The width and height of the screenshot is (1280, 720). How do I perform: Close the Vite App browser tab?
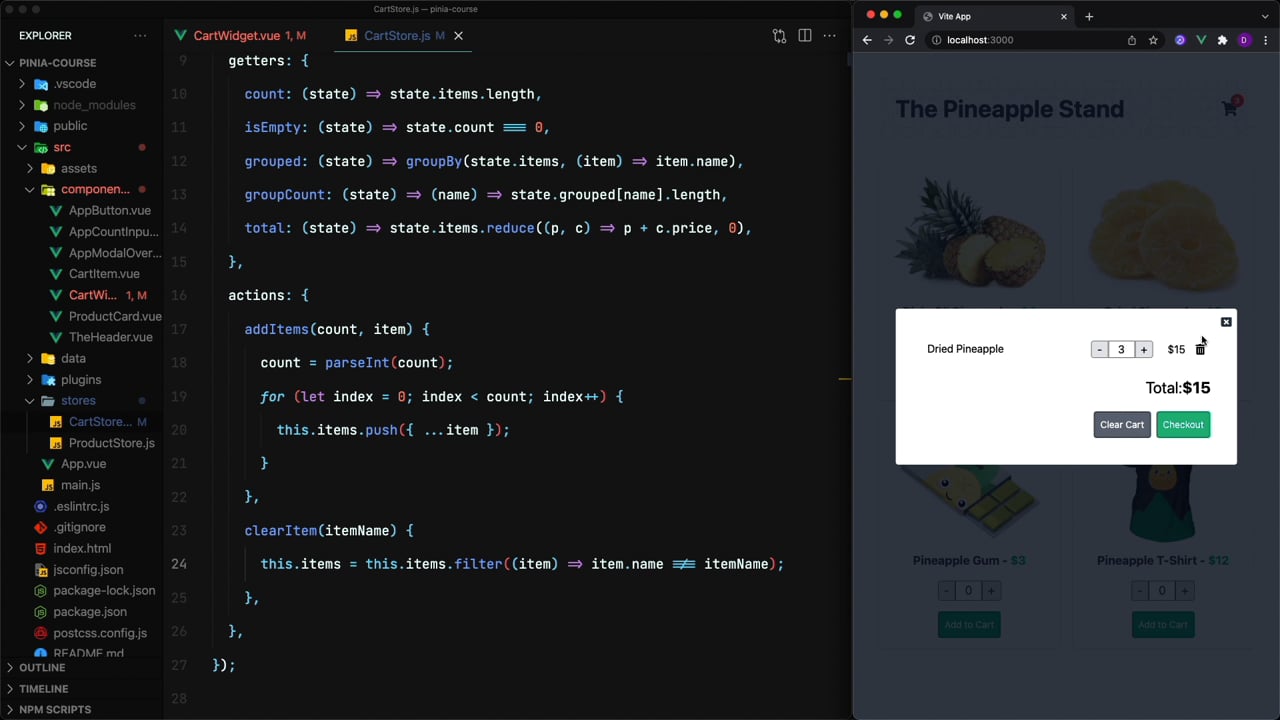[x=1064, y=16]
